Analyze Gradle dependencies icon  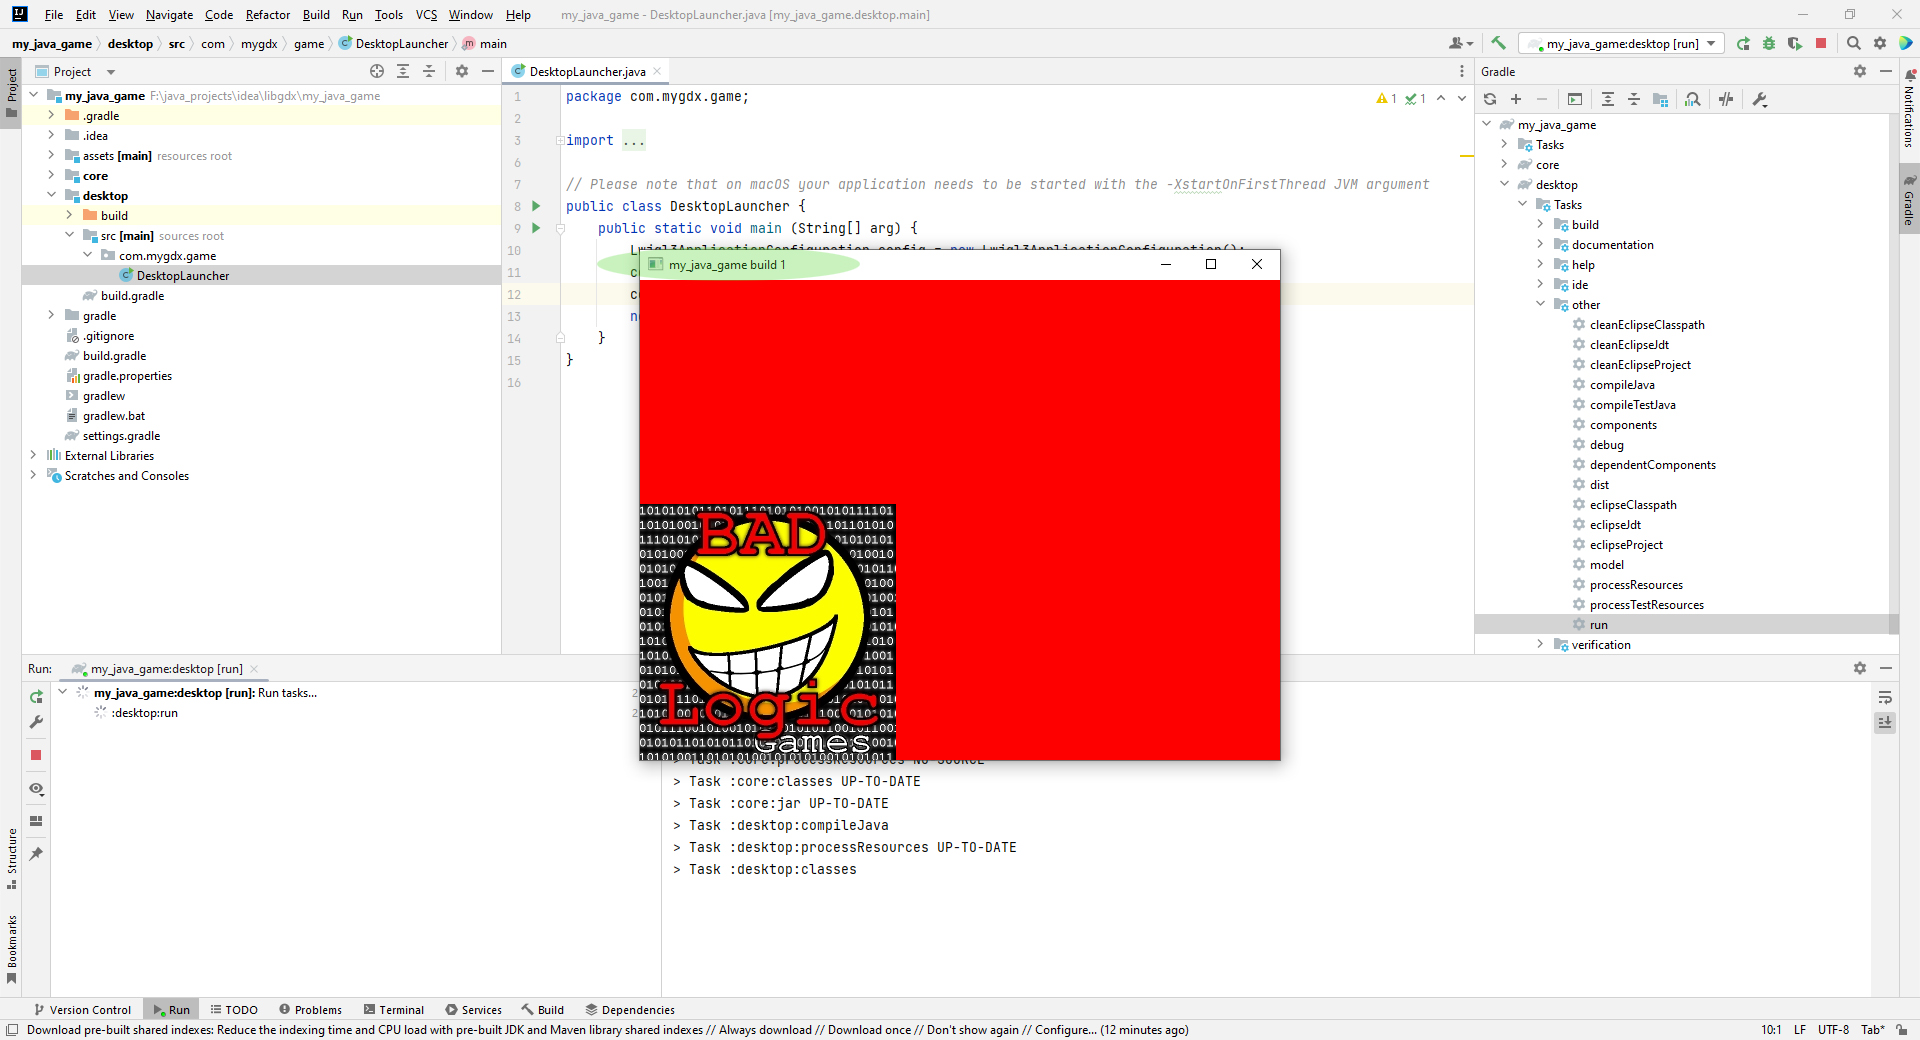(x=1693, y=99)
